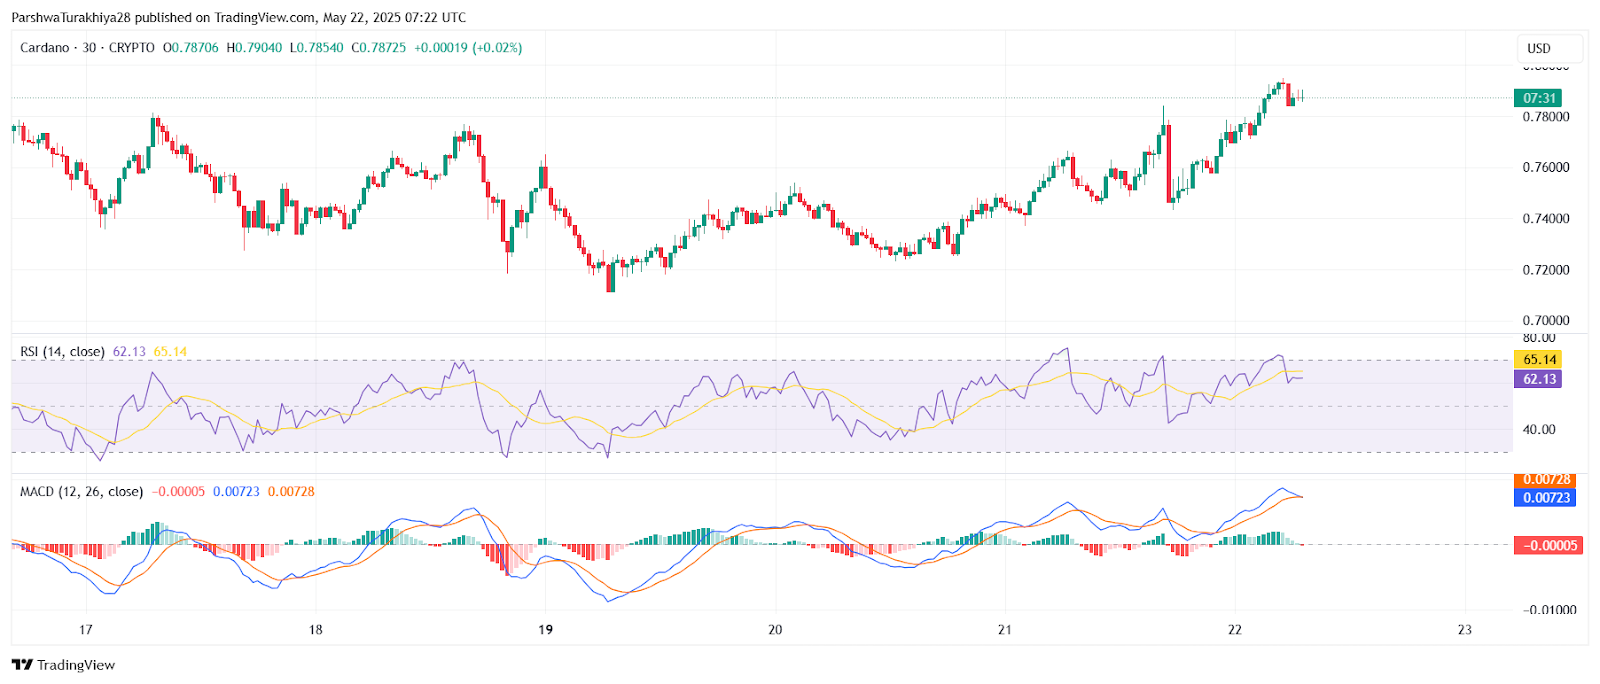Image resolution: width=1600 pixels, height=684 pixels.
Task: Click the green 07:31 countdown price tag
Action: [x=1538, y=98]
